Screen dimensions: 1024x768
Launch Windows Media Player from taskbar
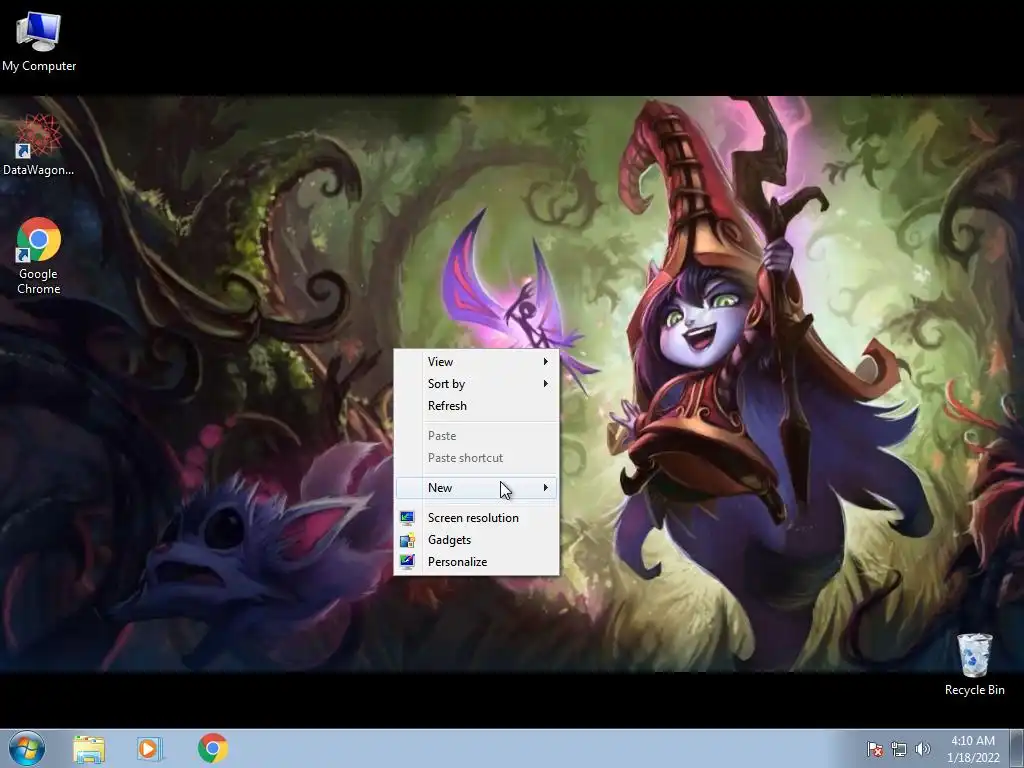[x=149, y=749]
